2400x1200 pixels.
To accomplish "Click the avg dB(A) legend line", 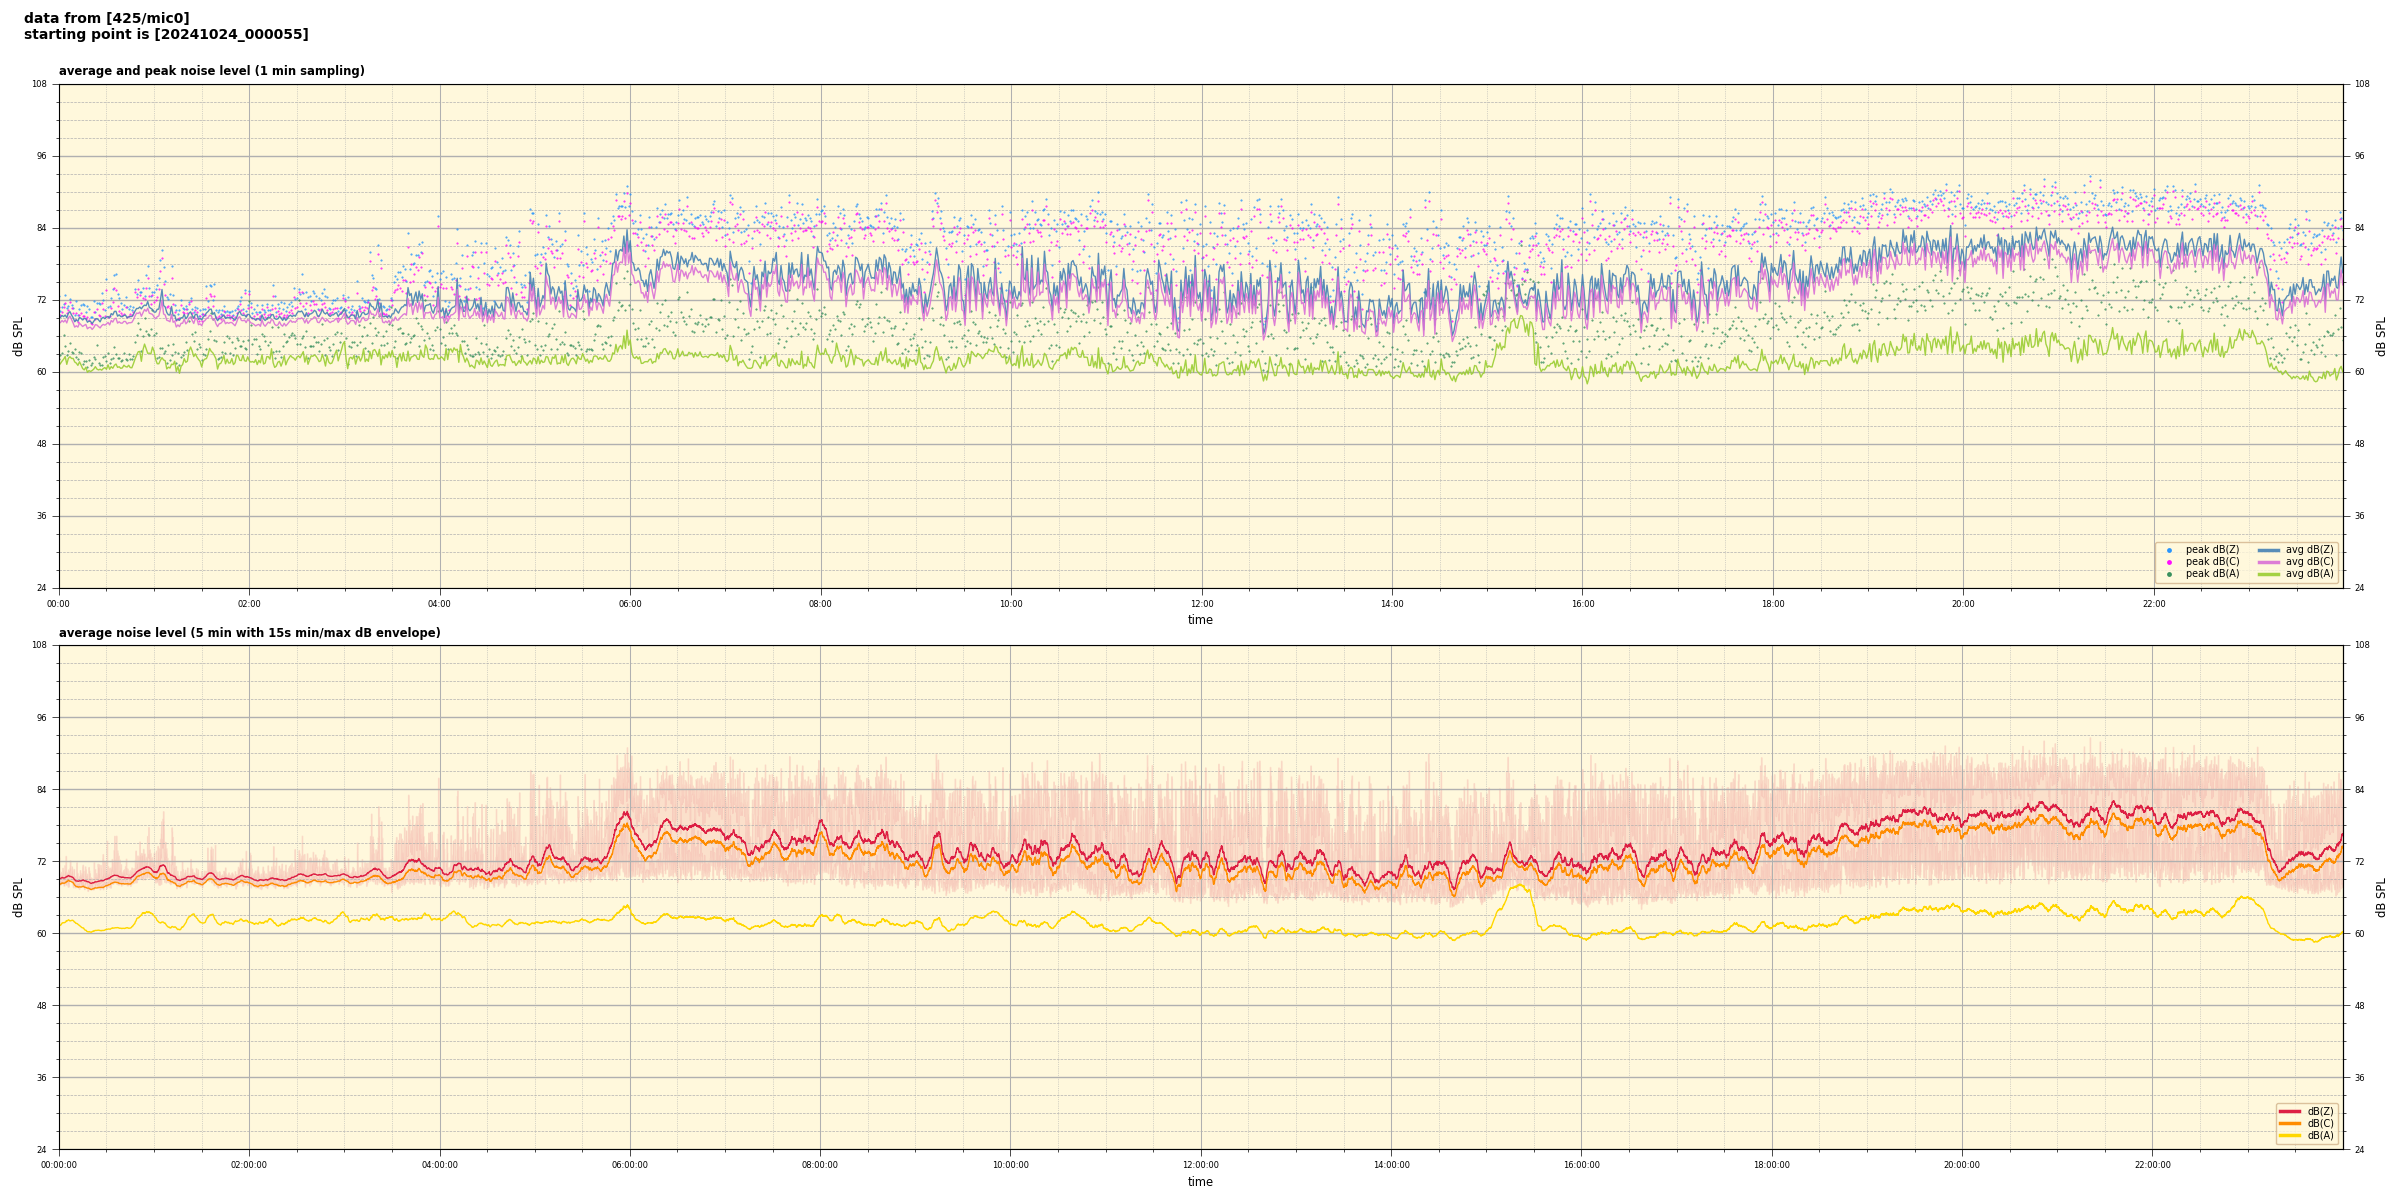I will point(2269,574).
